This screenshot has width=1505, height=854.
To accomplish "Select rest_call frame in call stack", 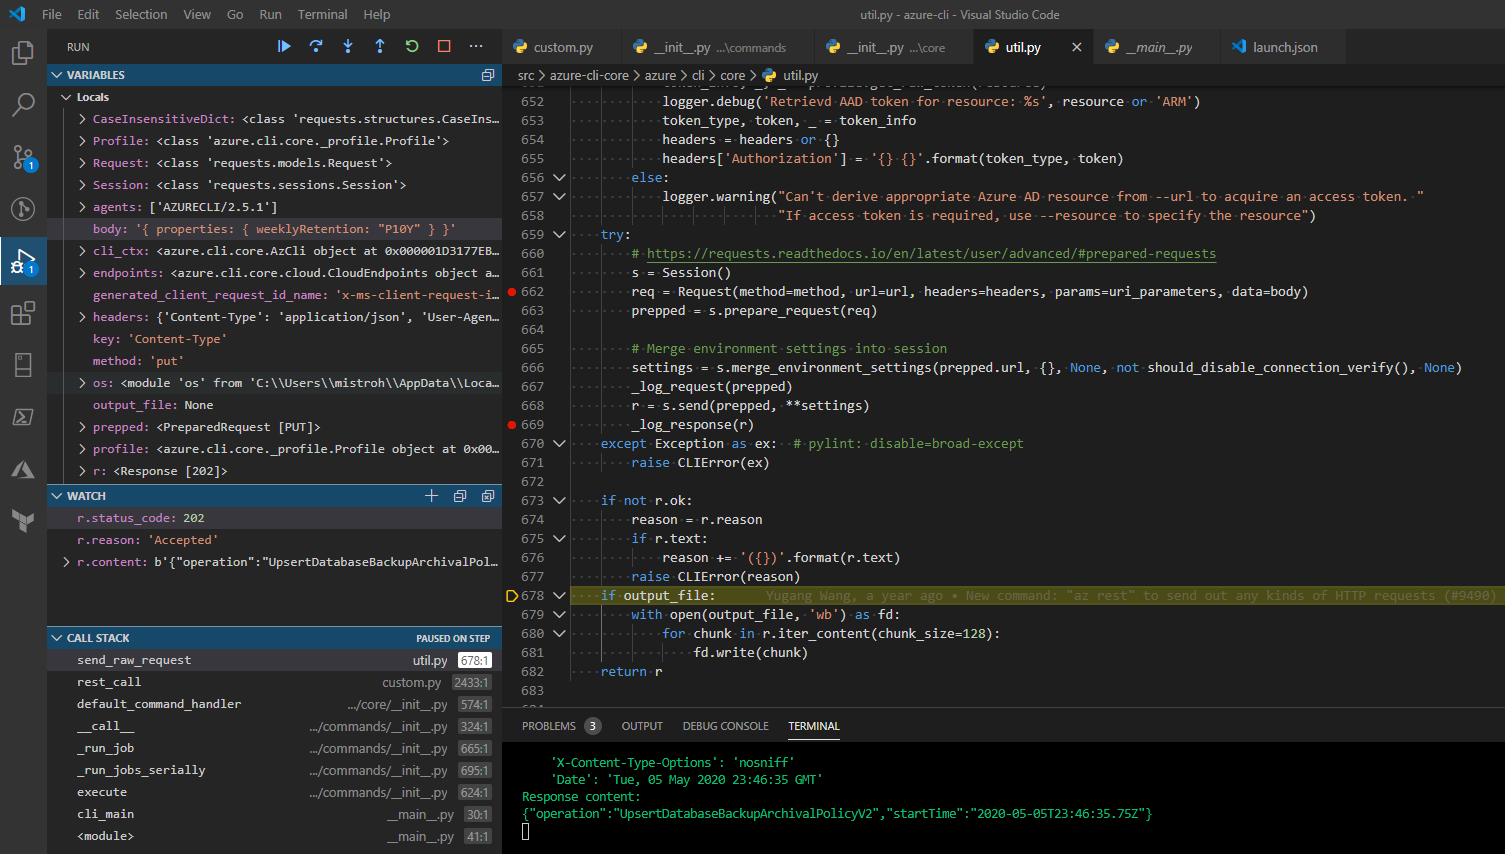I will 109,682.
